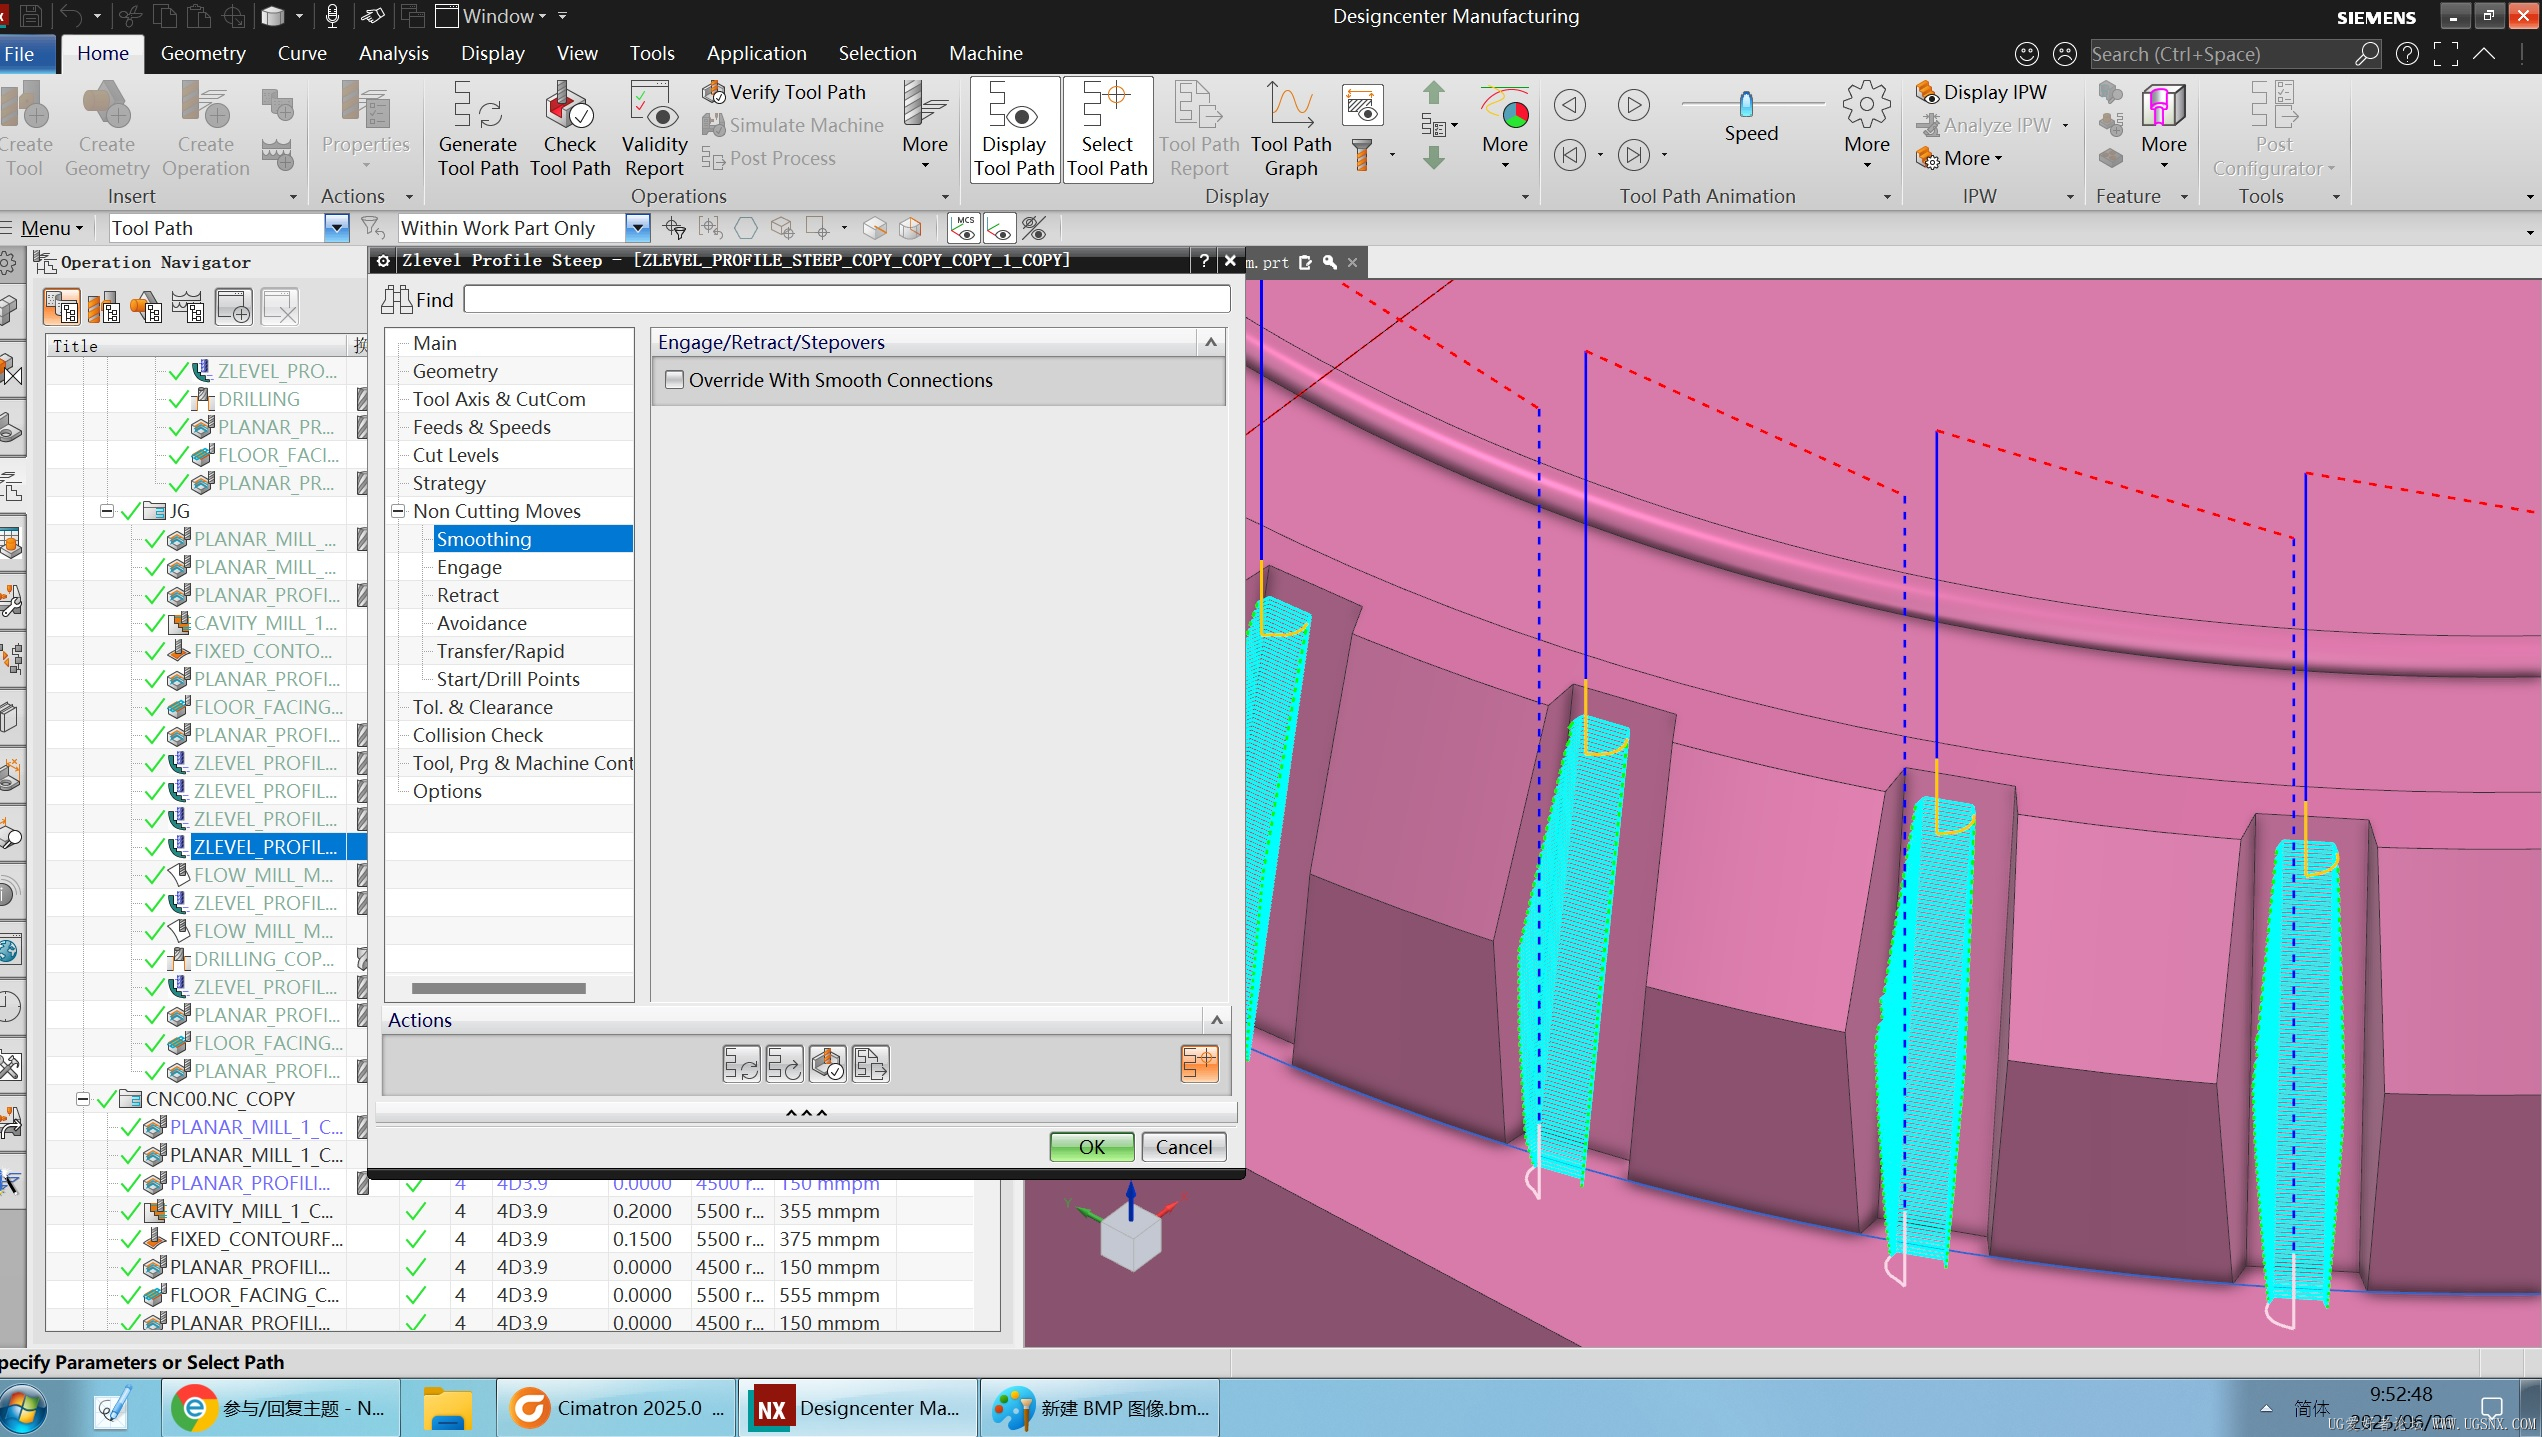The image size is (2542, 1437).
Task: Click List icon in dialog Actions
Action: point(870,1064)
